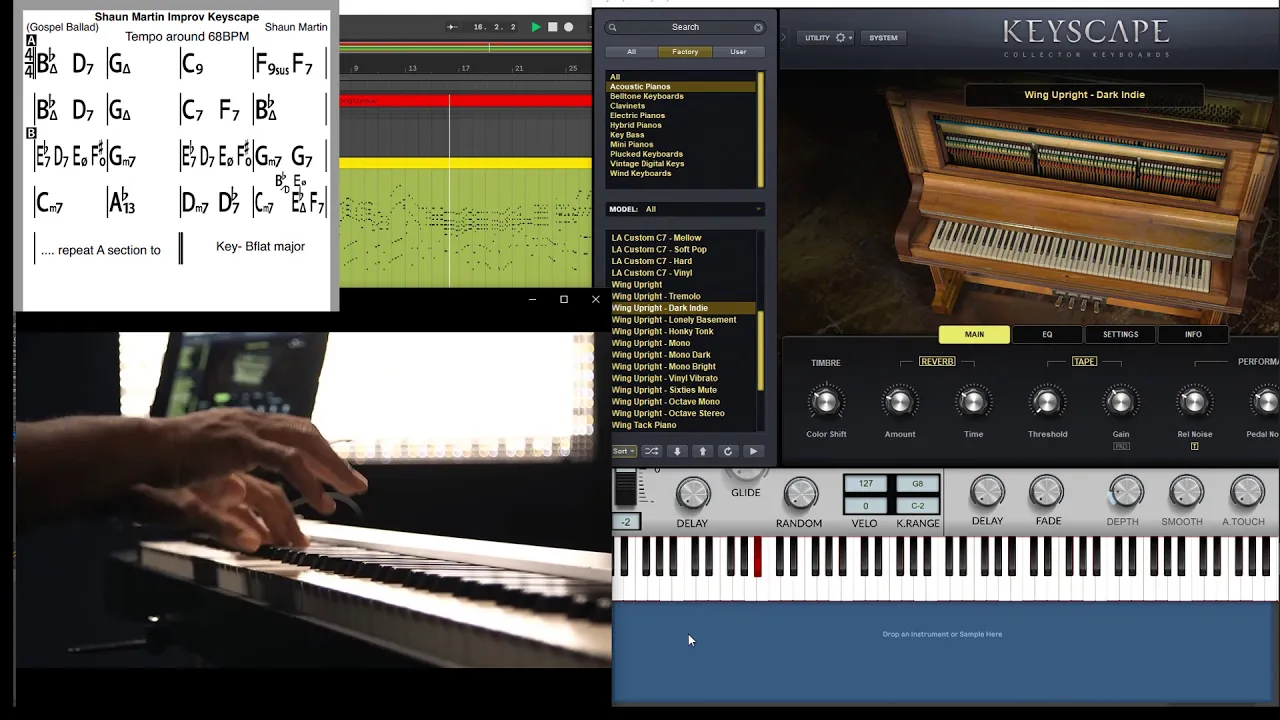Click the 16.2.2 position display
The image size is (1280, 720).
(494, 27)
